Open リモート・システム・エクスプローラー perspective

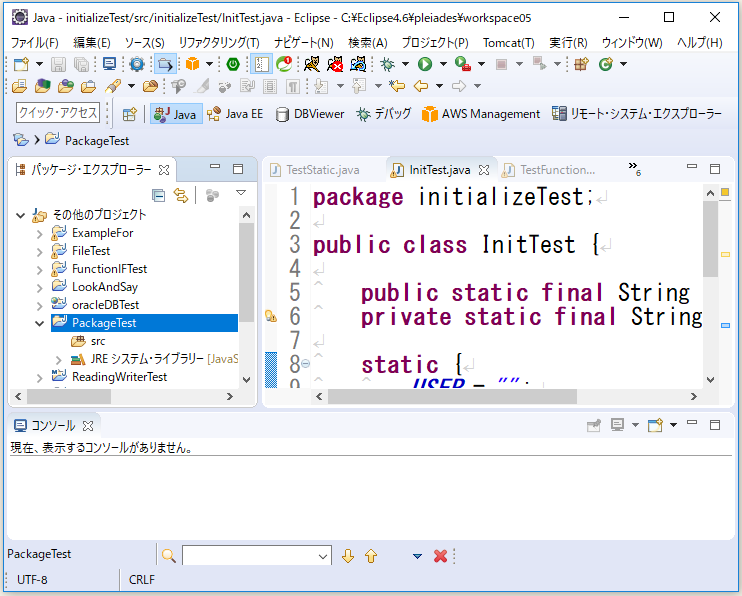tap(637, 114)
